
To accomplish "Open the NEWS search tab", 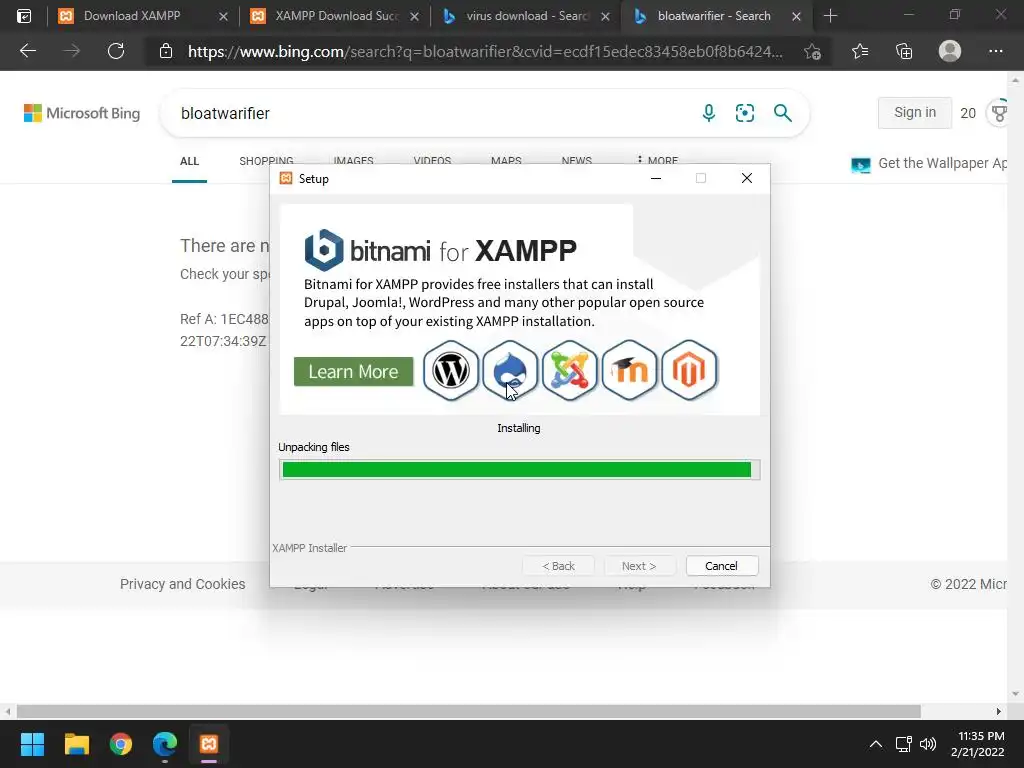I will 577,160.
